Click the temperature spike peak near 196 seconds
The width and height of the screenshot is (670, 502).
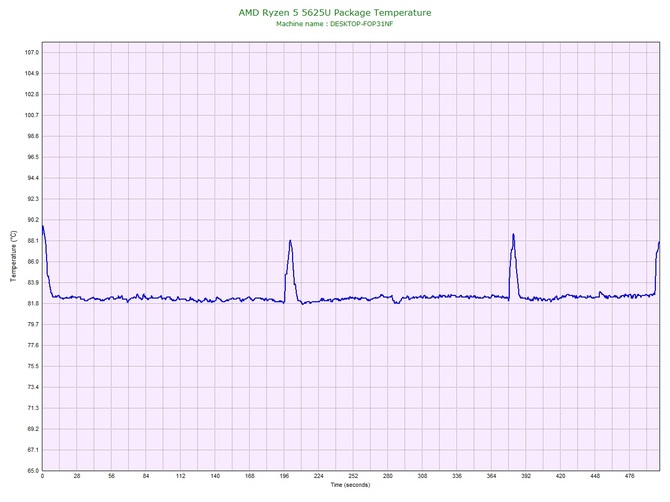coord(291,241)
